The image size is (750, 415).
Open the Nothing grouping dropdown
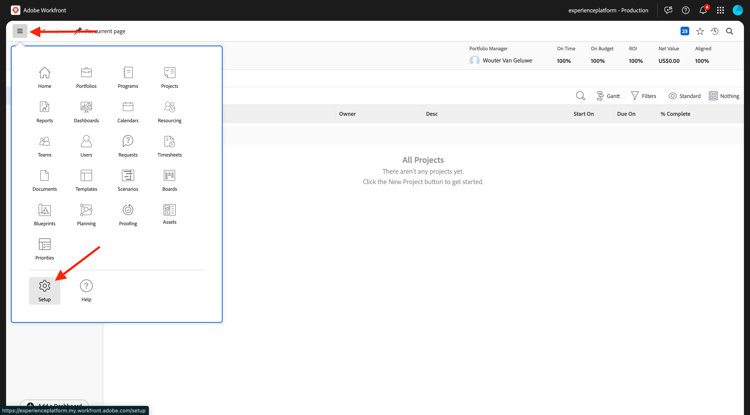pyautogui.click(x=724, y=96)
